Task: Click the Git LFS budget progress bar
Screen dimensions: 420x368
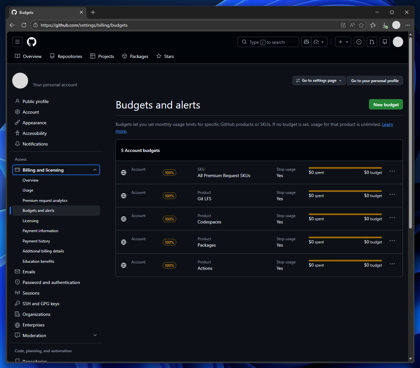Action: tap(345, 191)
